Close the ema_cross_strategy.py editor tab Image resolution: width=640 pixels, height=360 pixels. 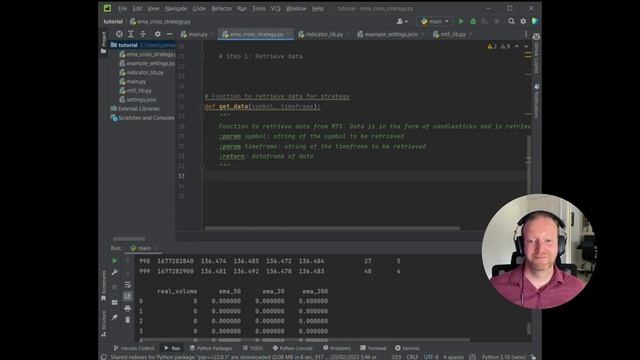coord(289,35)
